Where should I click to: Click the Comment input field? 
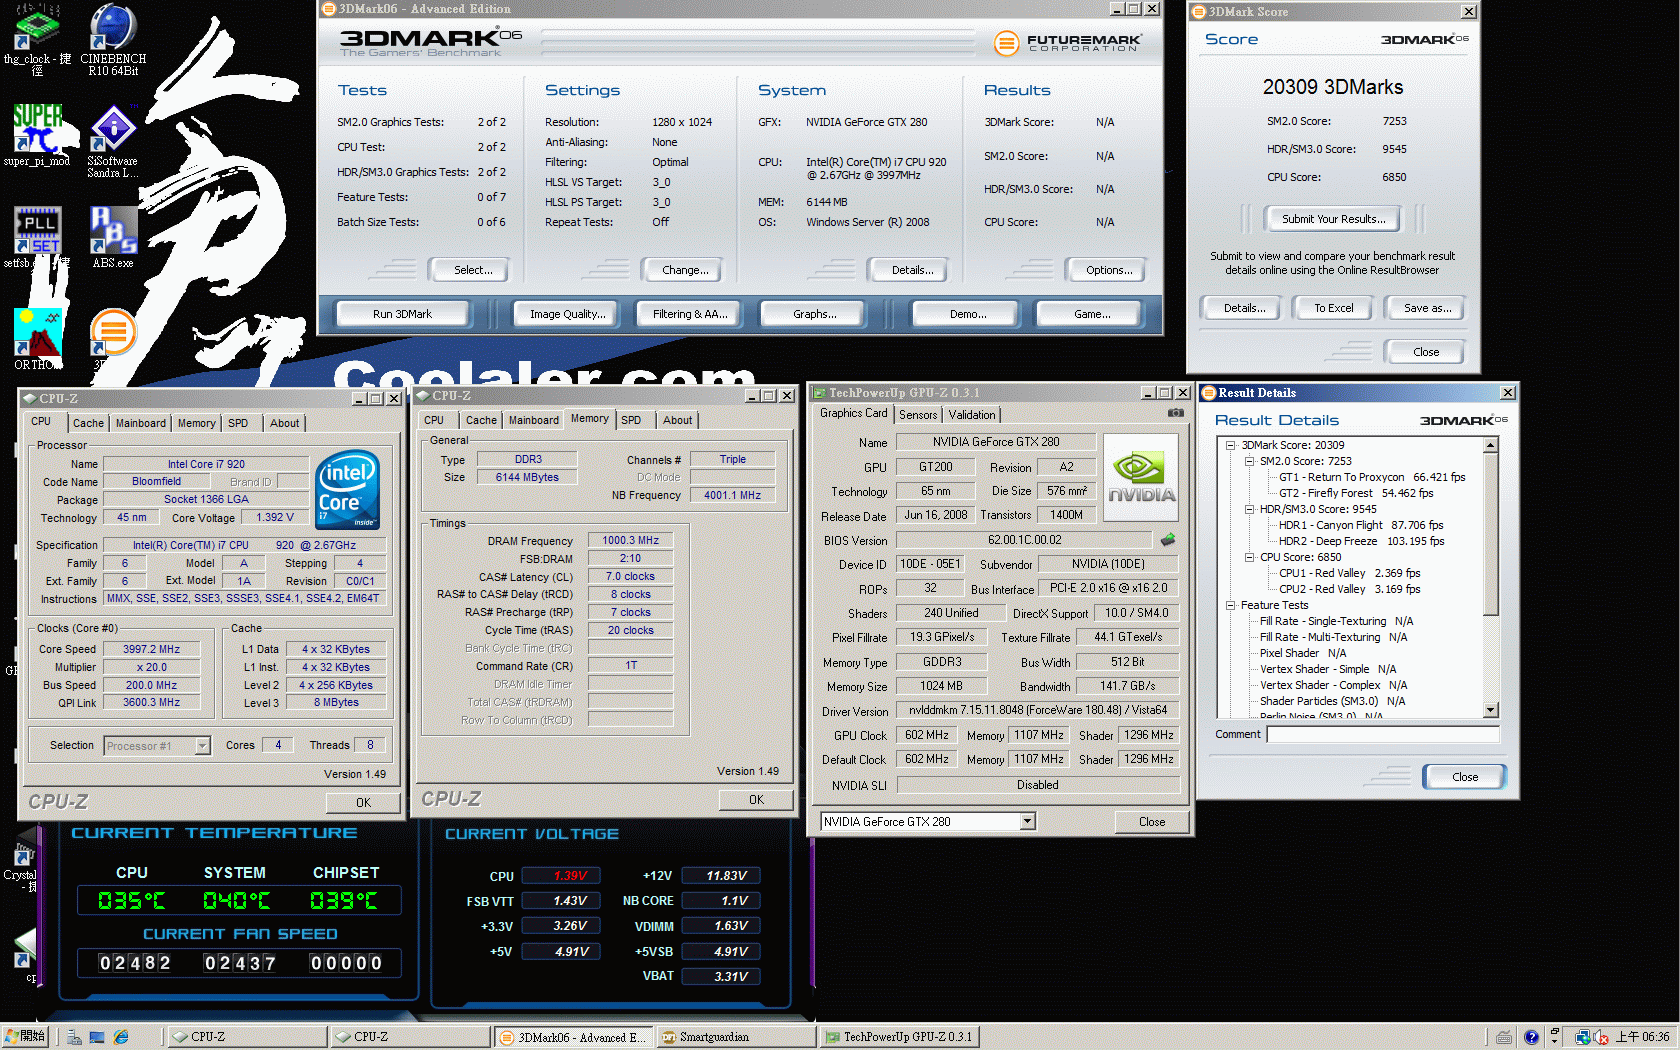pos(1383,734)
